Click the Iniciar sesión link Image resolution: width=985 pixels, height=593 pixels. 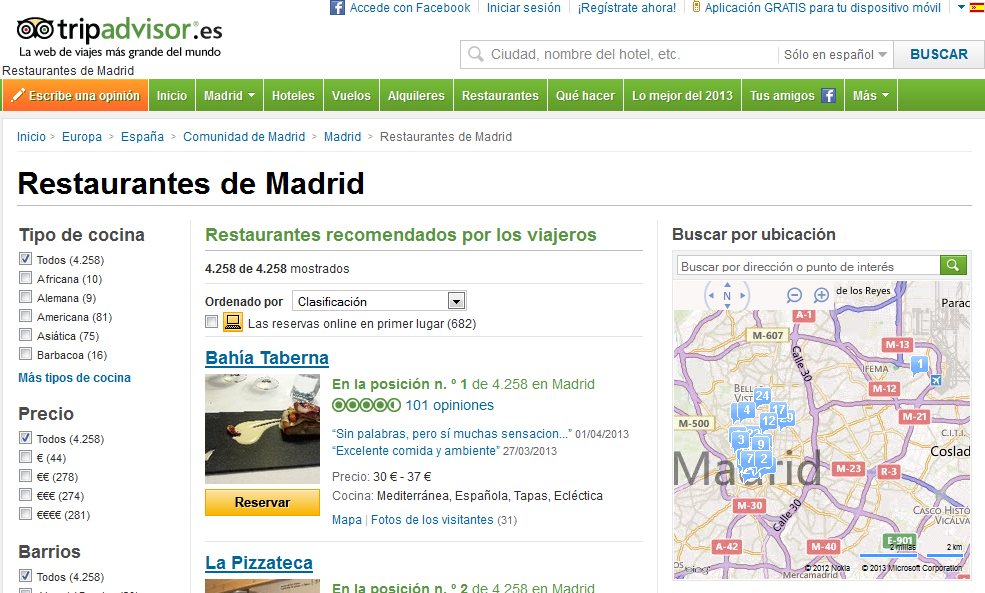click(x=523, y=8)
